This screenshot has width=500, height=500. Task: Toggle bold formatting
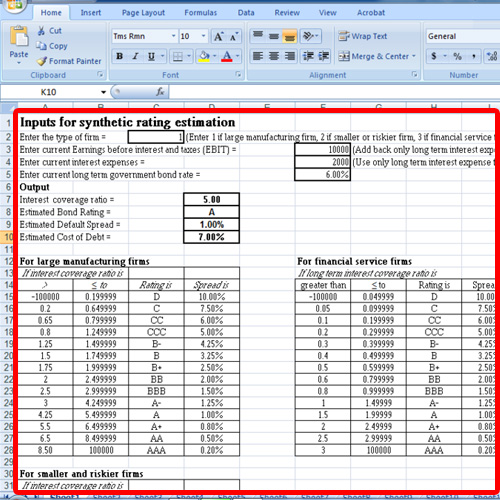(x=119, y=56)
